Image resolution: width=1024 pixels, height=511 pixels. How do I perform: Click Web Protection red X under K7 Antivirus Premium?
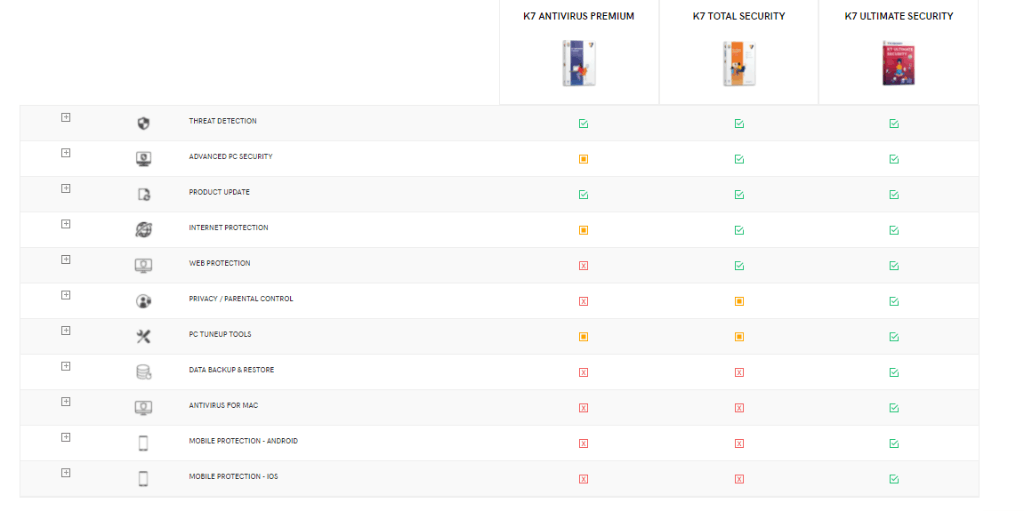(583, 266)
